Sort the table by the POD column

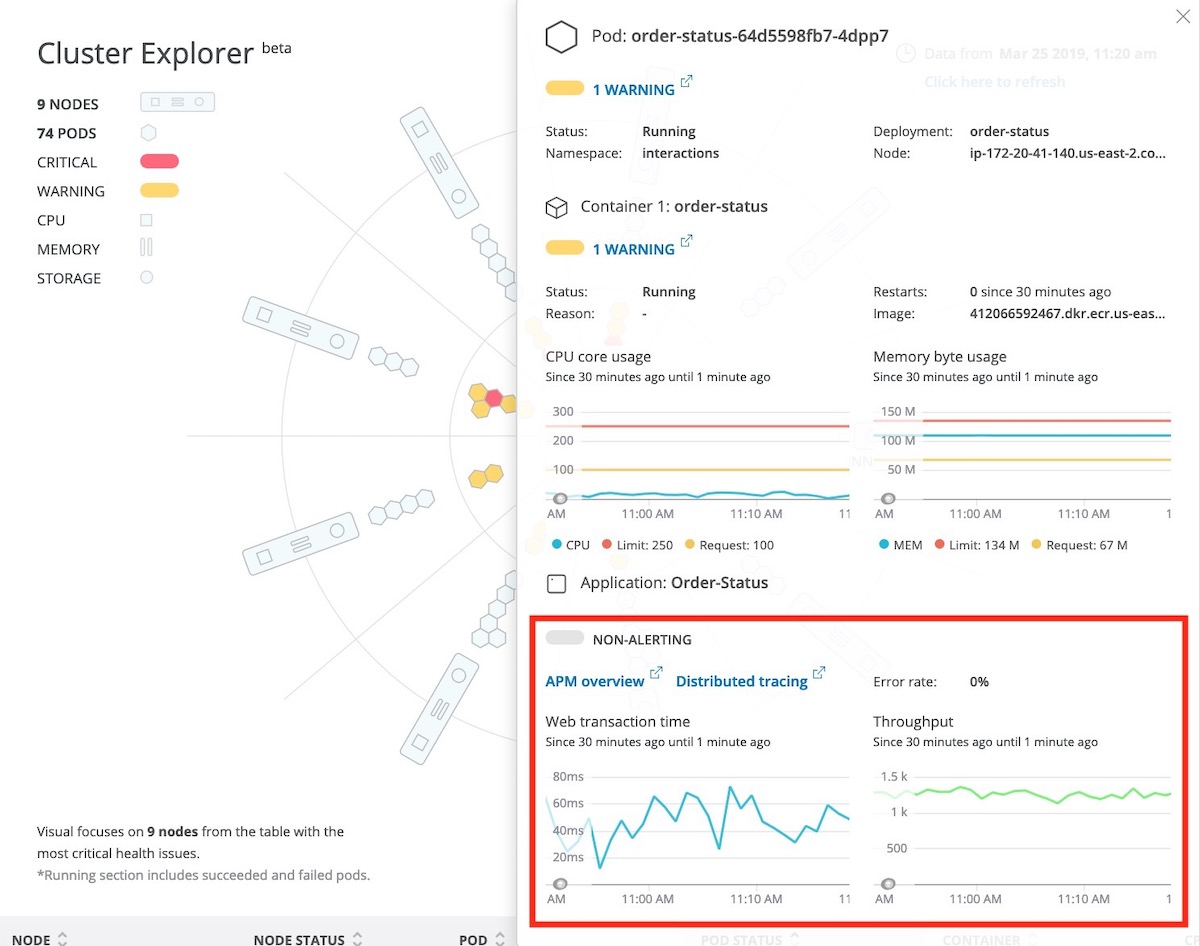(481, 939)
